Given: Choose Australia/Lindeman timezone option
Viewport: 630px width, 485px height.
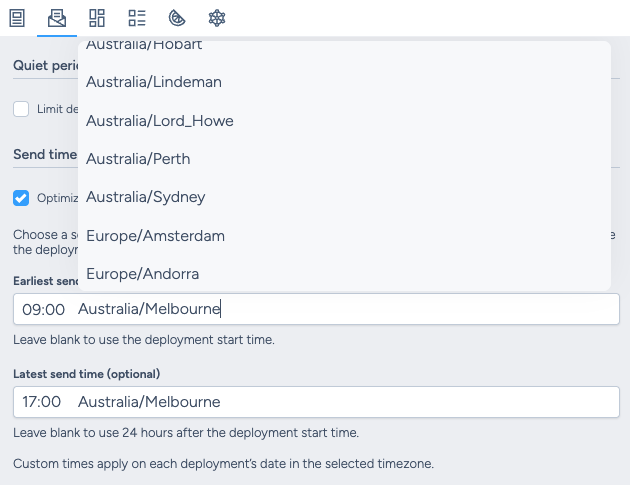Looking at the screenshot, I should coord(344,82).
